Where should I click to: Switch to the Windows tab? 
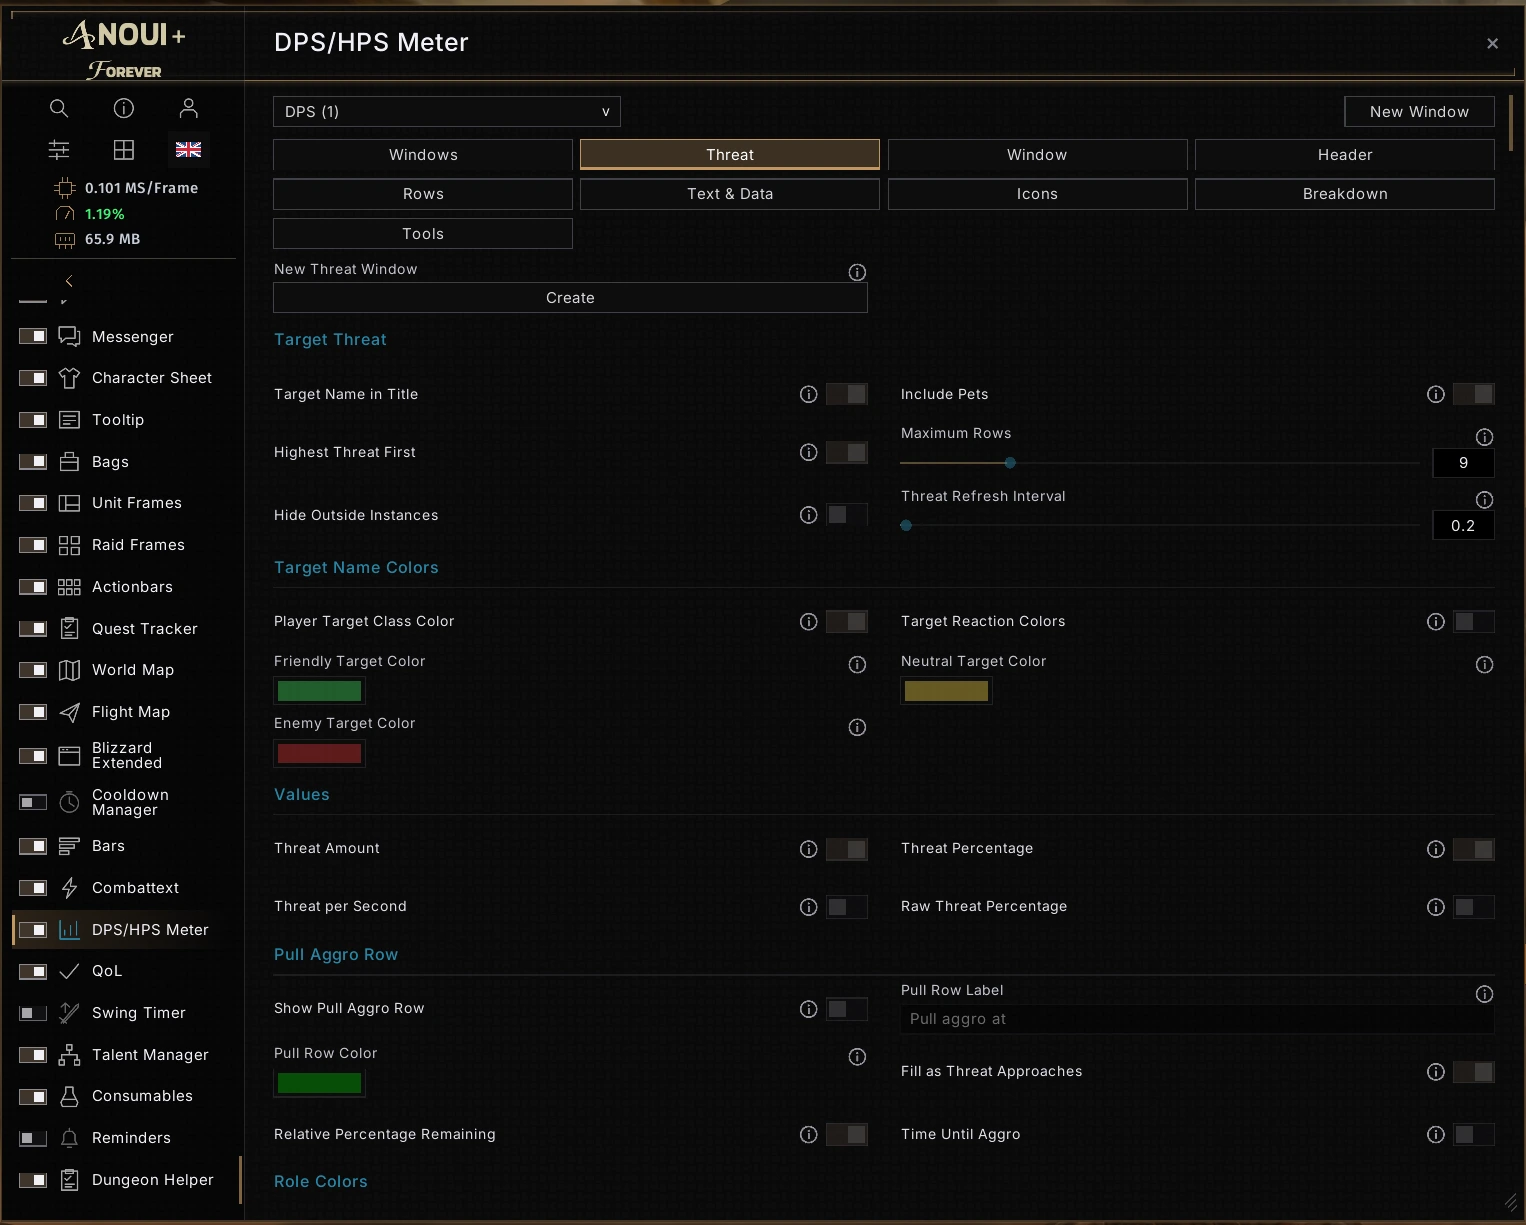[x=423, y=155]
